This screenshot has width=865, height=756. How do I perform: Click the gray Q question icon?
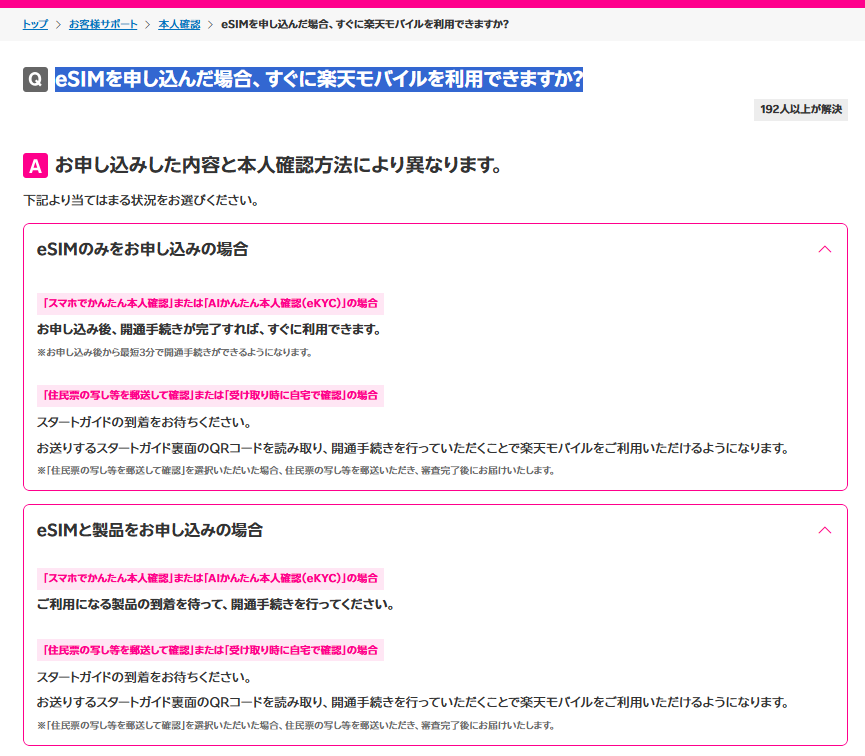pos(35,80)
